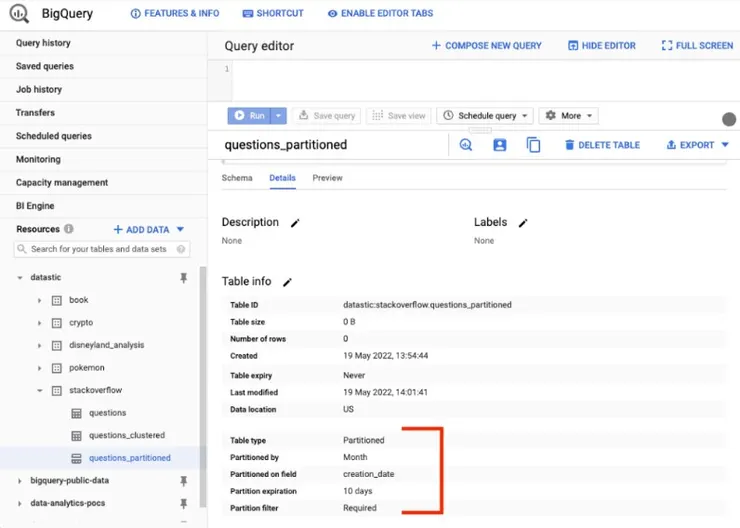Open the Export dropdown
The width and height of the screenshot is (740, 528).
point(698,145)
